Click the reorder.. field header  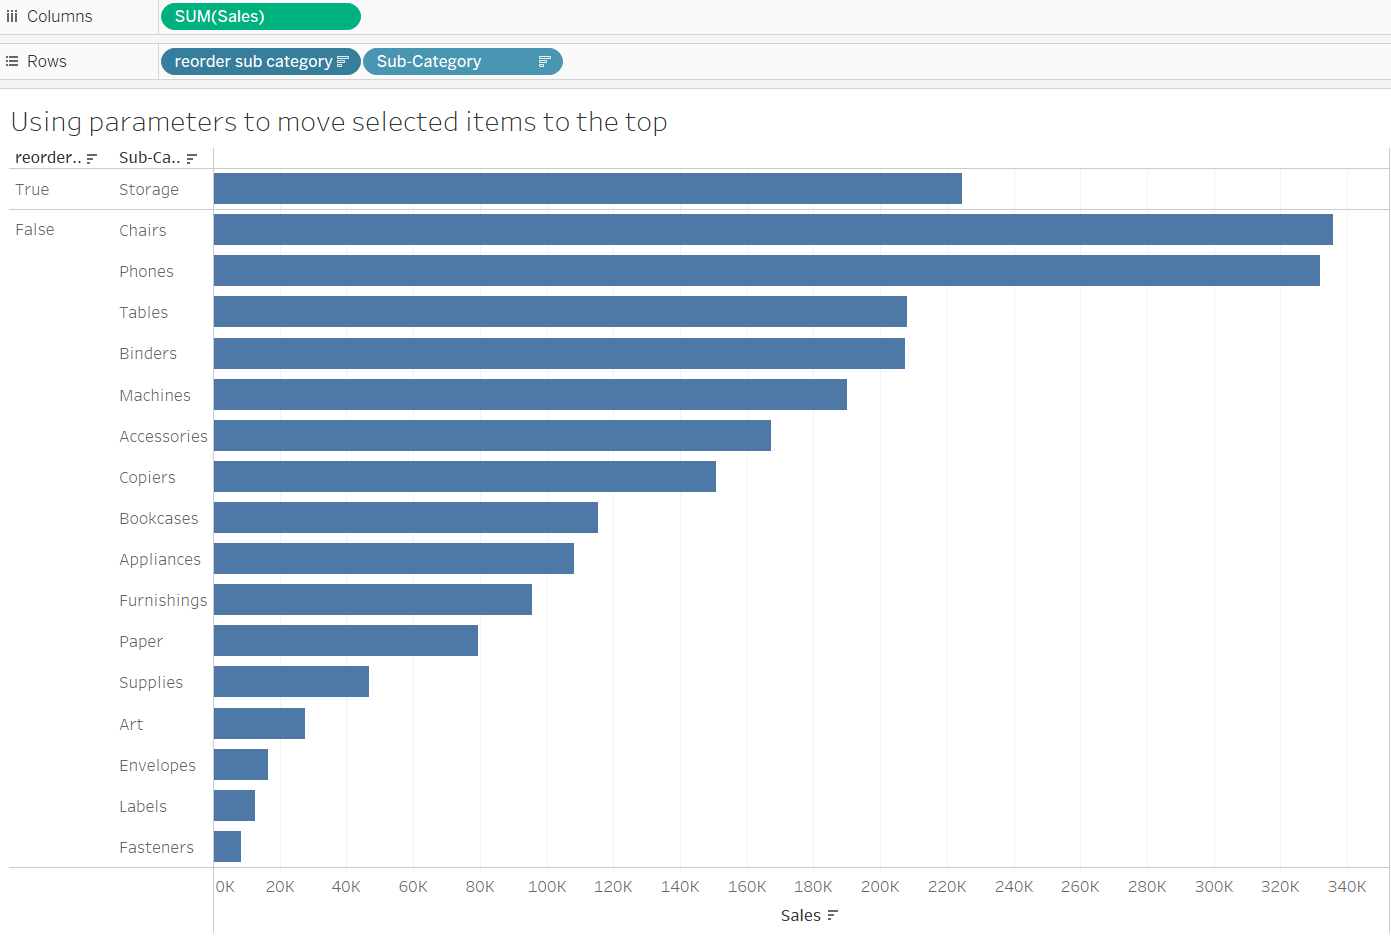tap(48, 158)
